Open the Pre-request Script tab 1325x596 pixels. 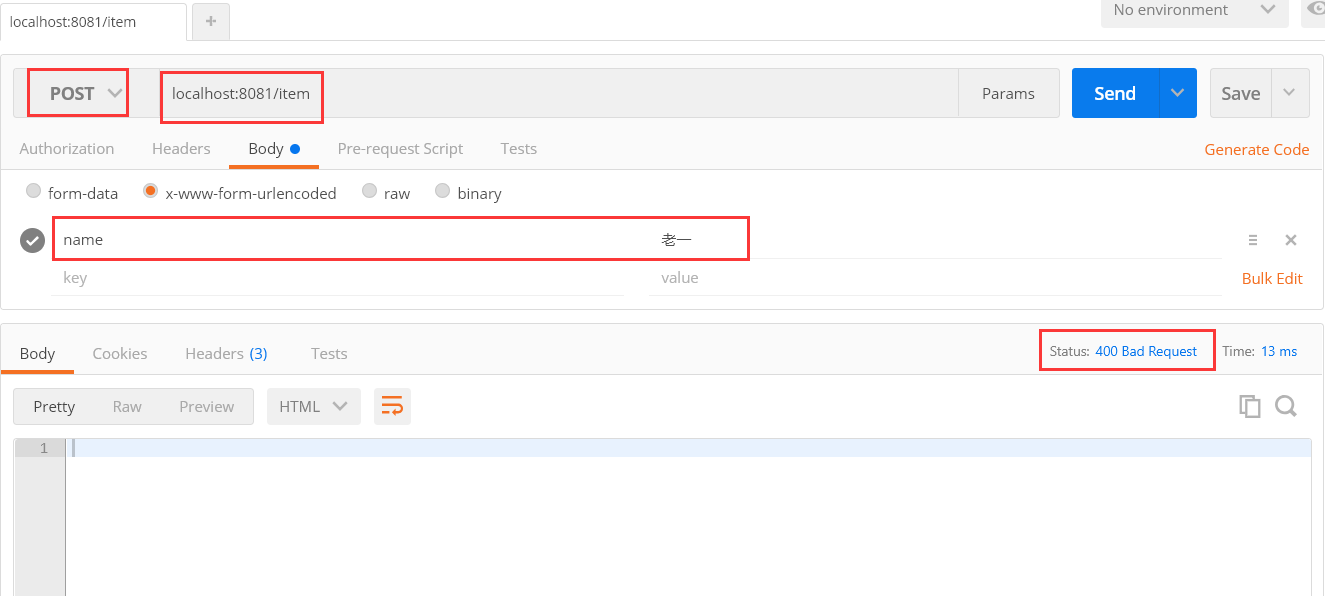pyautogui.click(x=400, y=148)
